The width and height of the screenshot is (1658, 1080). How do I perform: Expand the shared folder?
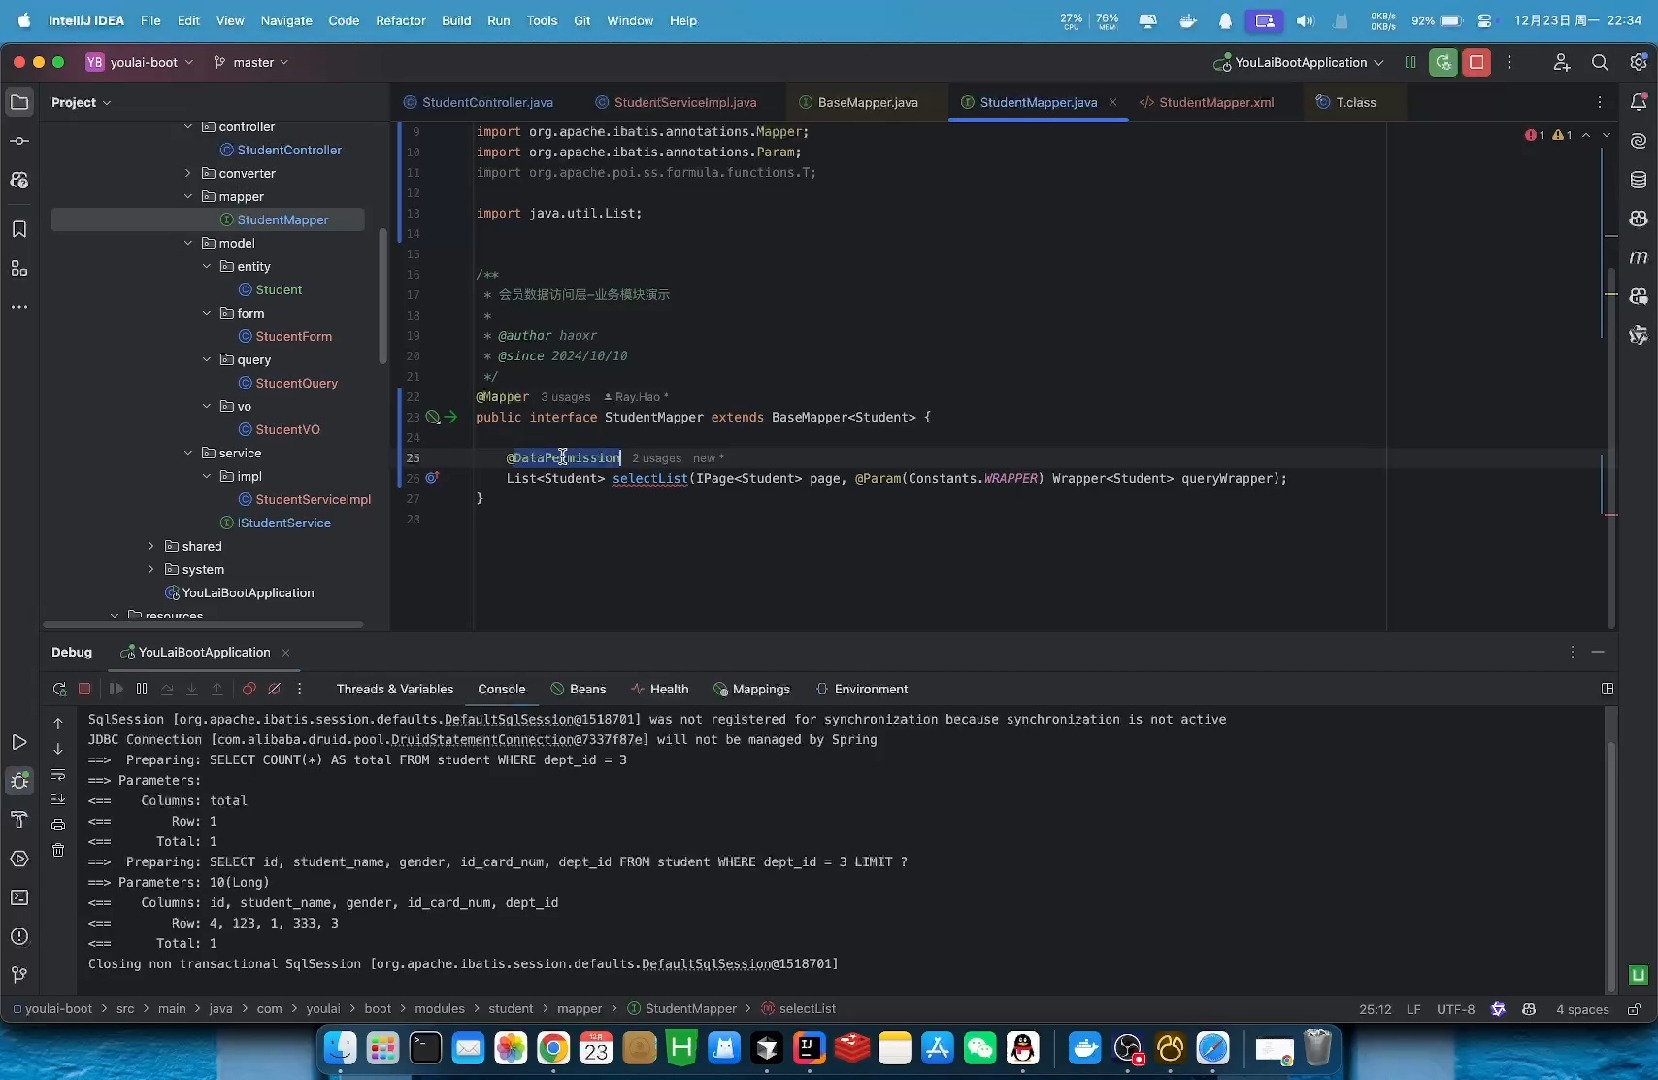tap(151, 546)
